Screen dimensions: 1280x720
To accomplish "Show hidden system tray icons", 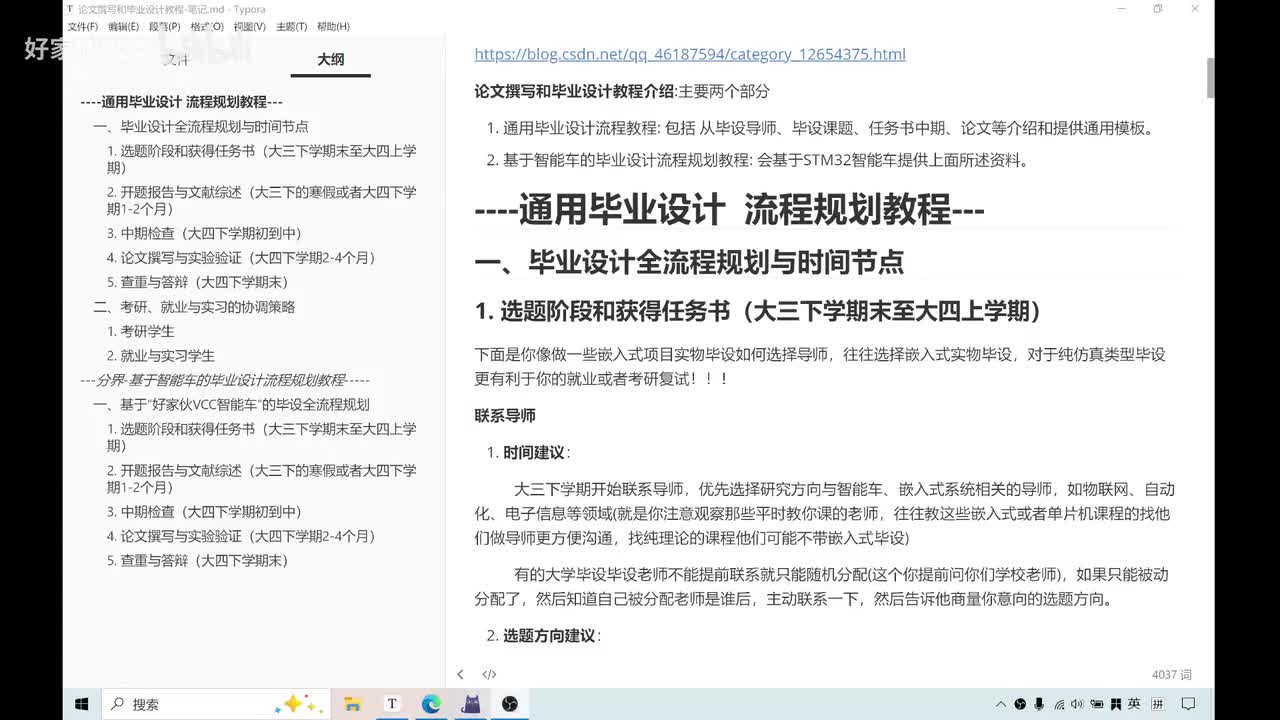I will pyautogui.click(x=1001, y=704).
